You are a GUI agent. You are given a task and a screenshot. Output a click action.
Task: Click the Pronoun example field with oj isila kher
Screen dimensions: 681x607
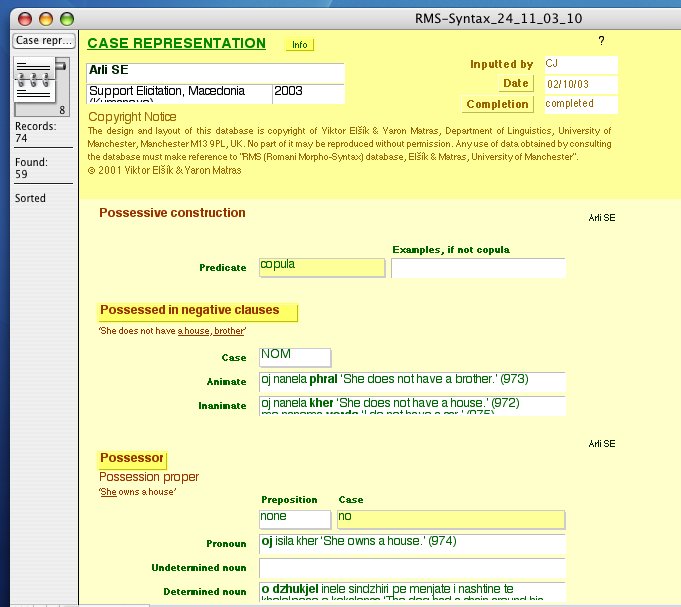412,544
